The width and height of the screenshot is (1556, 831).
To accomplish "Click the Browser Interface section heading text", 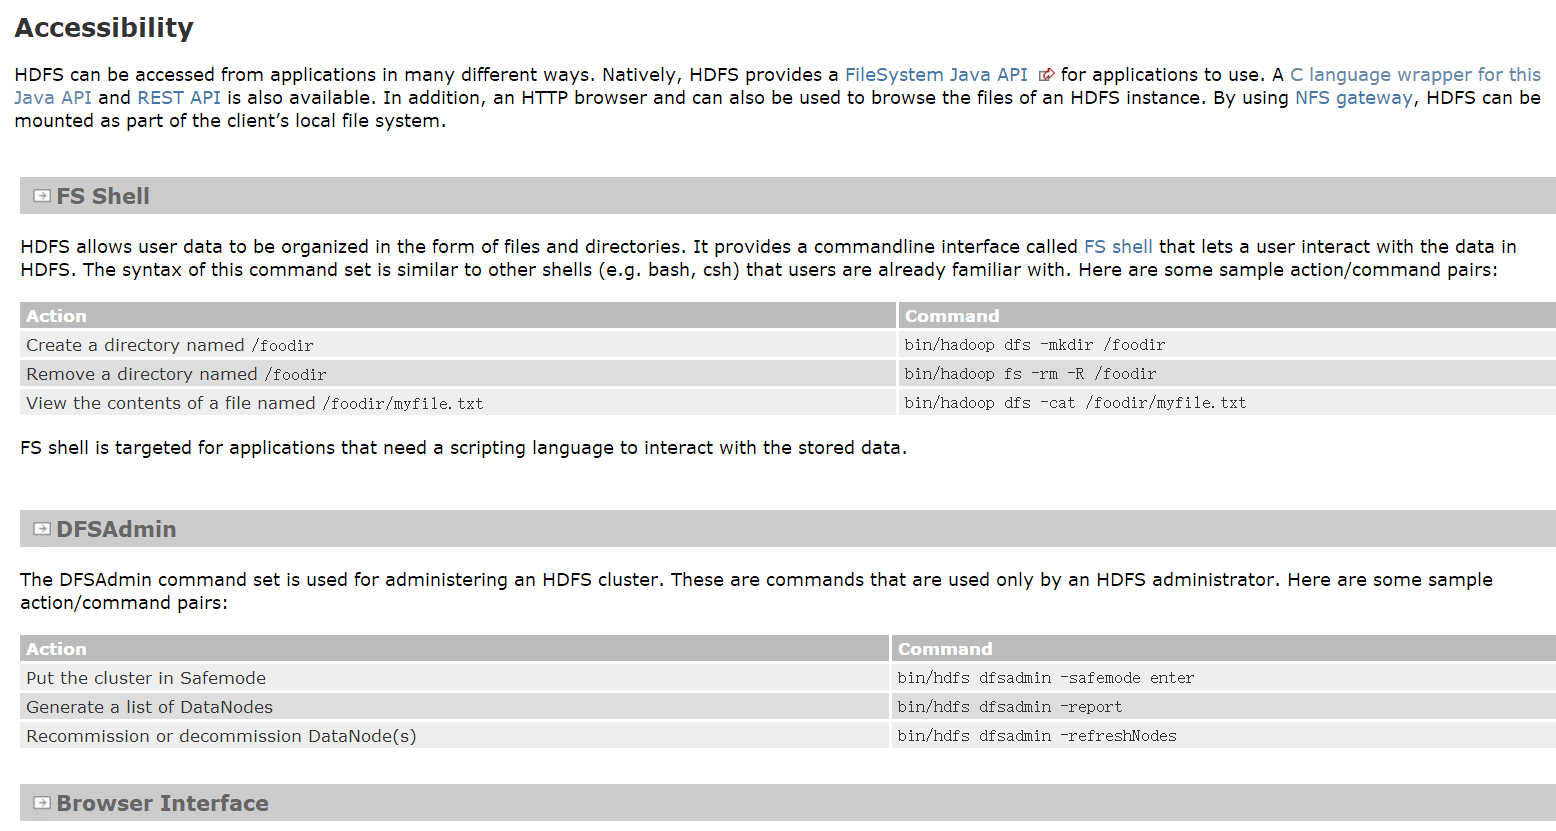I will click(x=162, y=803).
